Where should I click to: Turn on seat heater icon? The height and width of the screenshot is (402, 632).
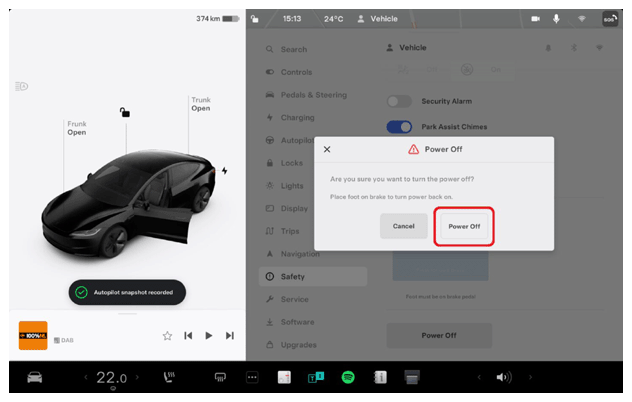[169, 377]
